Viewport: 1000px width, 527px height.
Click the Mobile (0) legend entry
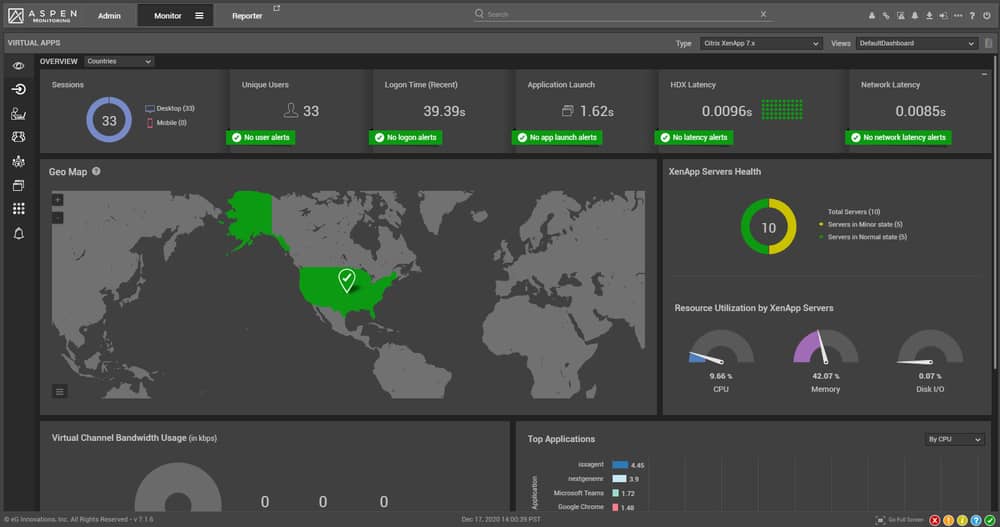pyautogui.click(x=166, y=122)
